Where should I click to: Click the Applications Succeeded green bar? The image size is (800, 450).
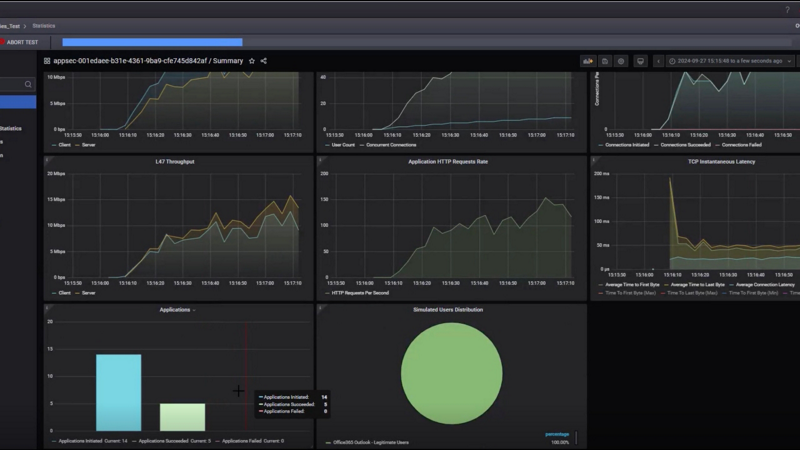pyautogui.click(x=182, y=417)
